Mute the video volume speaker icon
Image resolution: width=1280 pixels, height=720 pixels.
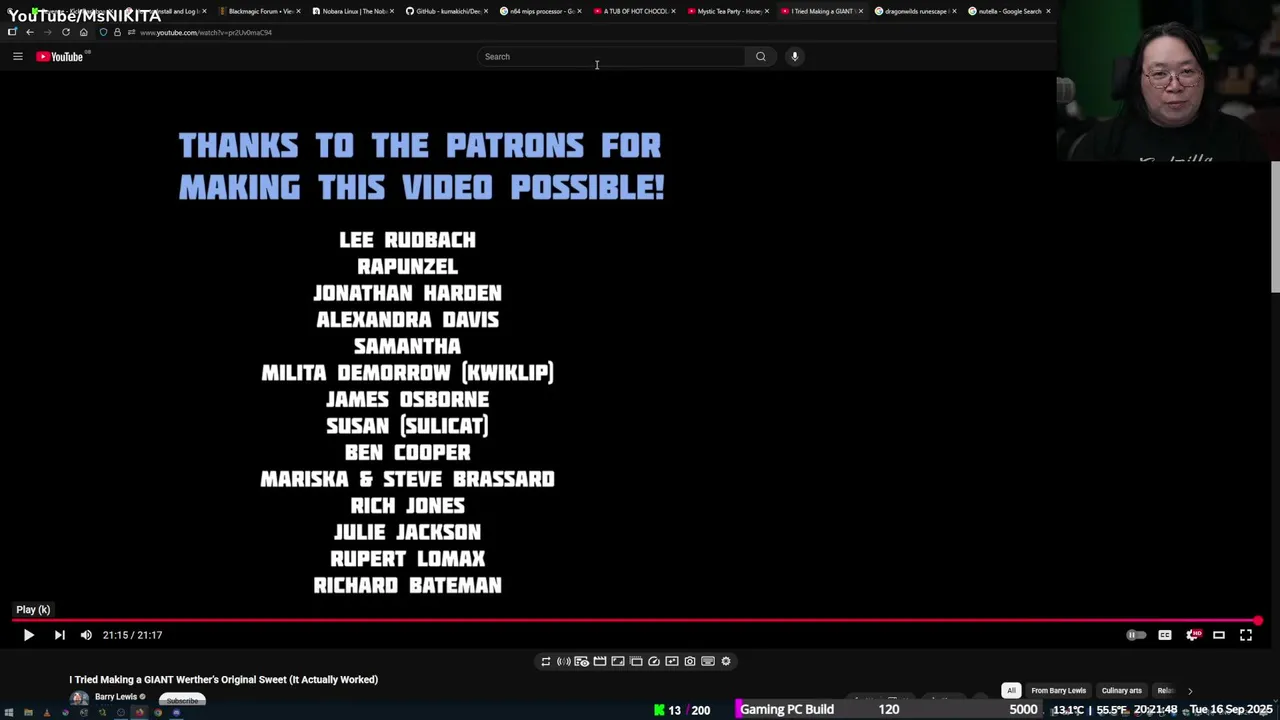(x=86, y=635)
